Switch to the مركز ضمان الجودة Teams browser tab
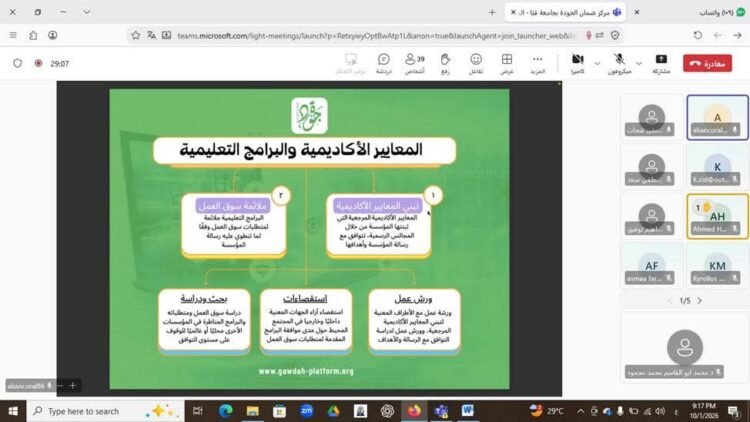The height and width of the screenshot is (422, 750). pos(565,12)
